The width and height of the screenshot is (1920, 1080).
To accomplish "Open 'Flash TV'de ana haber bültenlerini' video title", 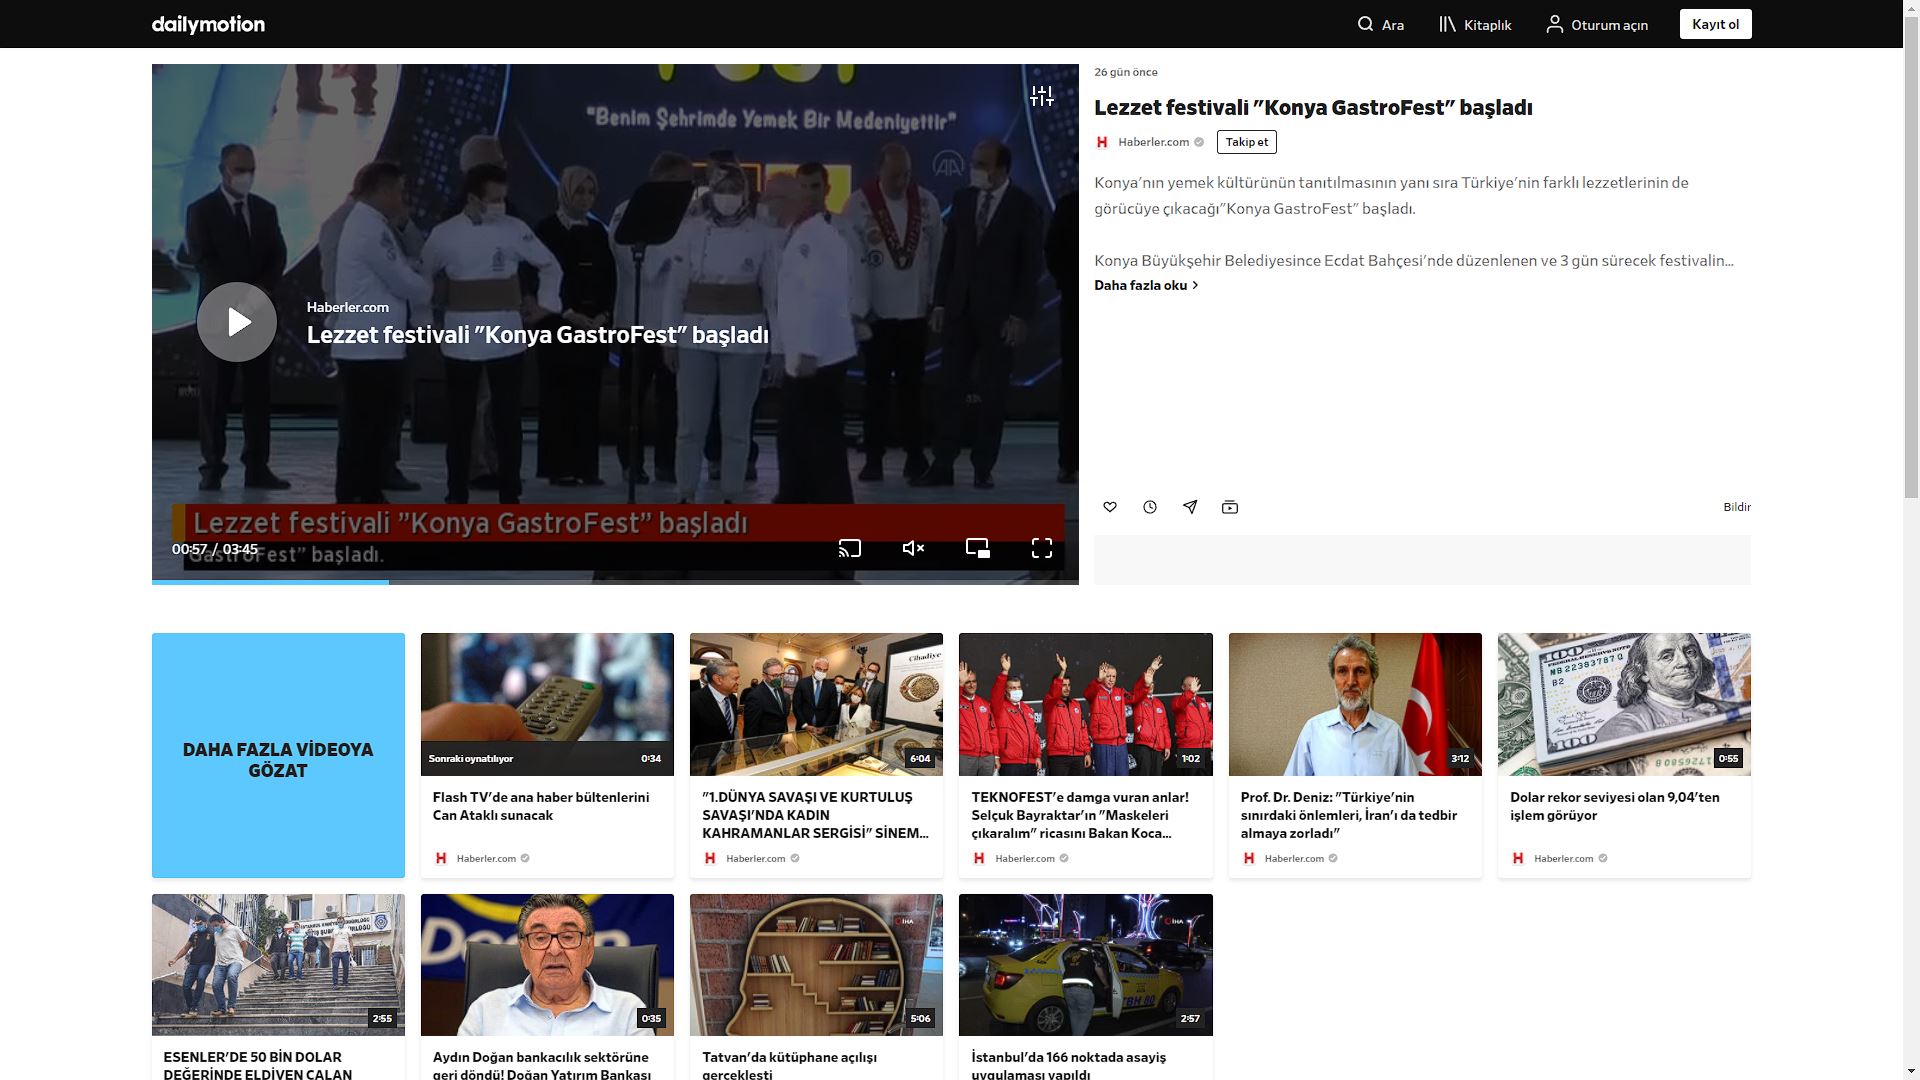I will pyautogui.click(x=541, y=806).
